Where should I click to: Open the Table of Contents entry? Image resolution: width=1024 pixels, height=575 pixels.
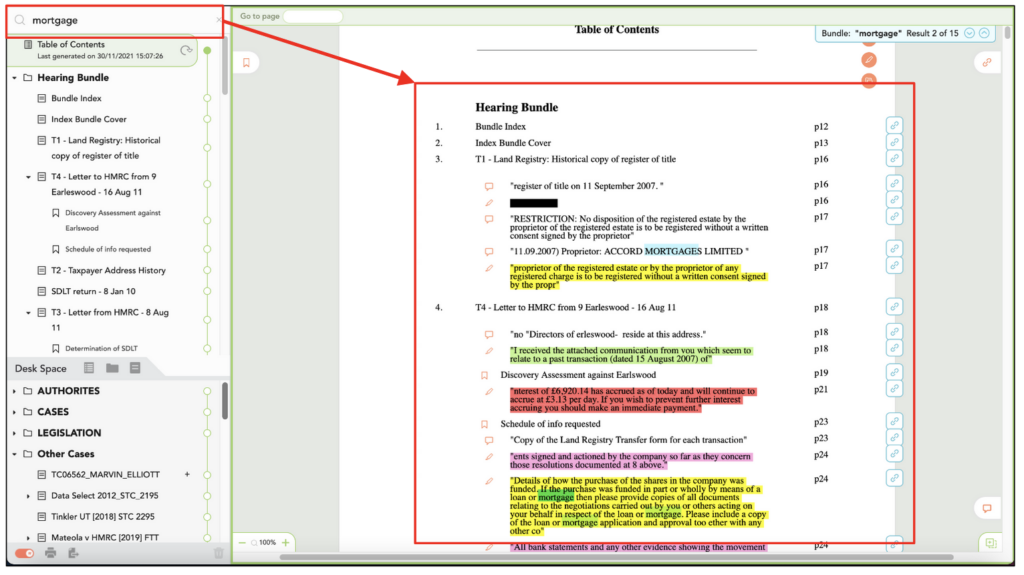click(71, 44)
